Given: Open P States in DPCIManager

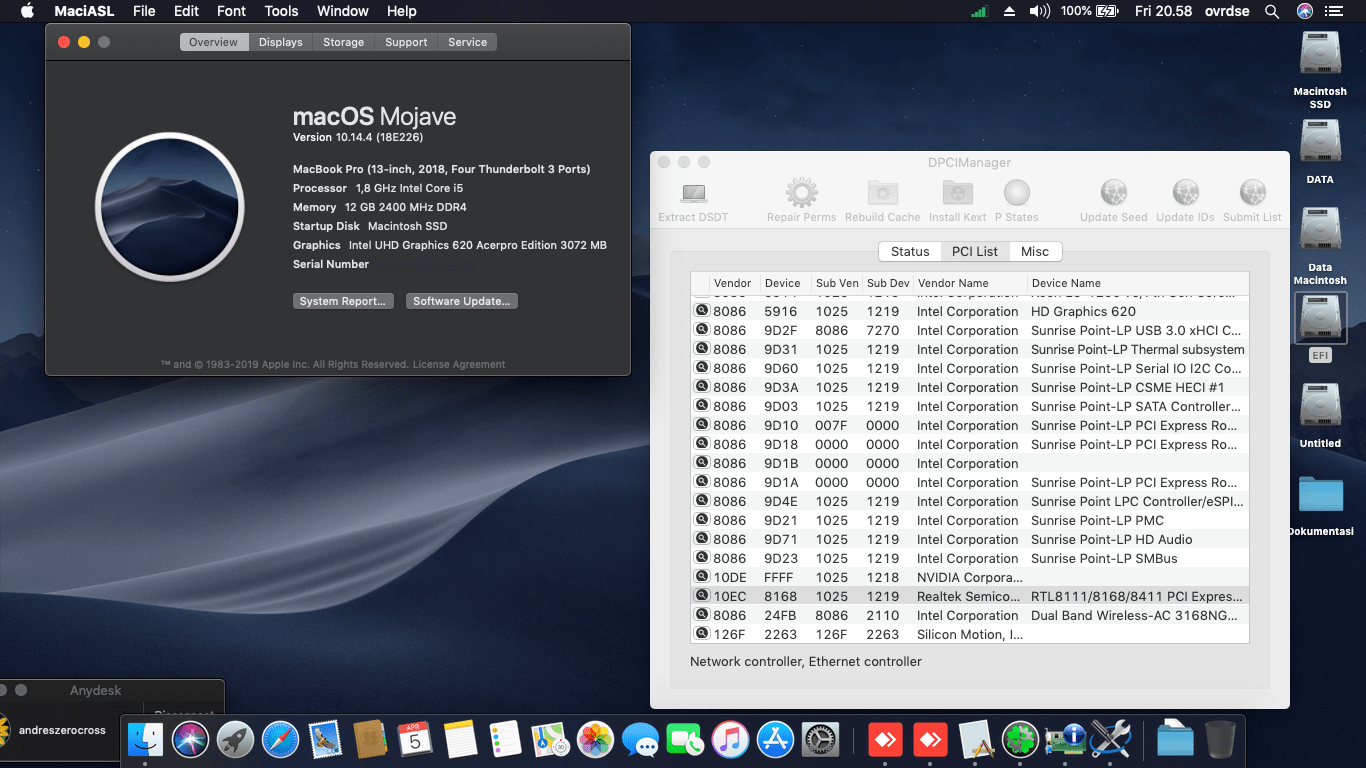Looking at the screenshot, I should 1016,200.
